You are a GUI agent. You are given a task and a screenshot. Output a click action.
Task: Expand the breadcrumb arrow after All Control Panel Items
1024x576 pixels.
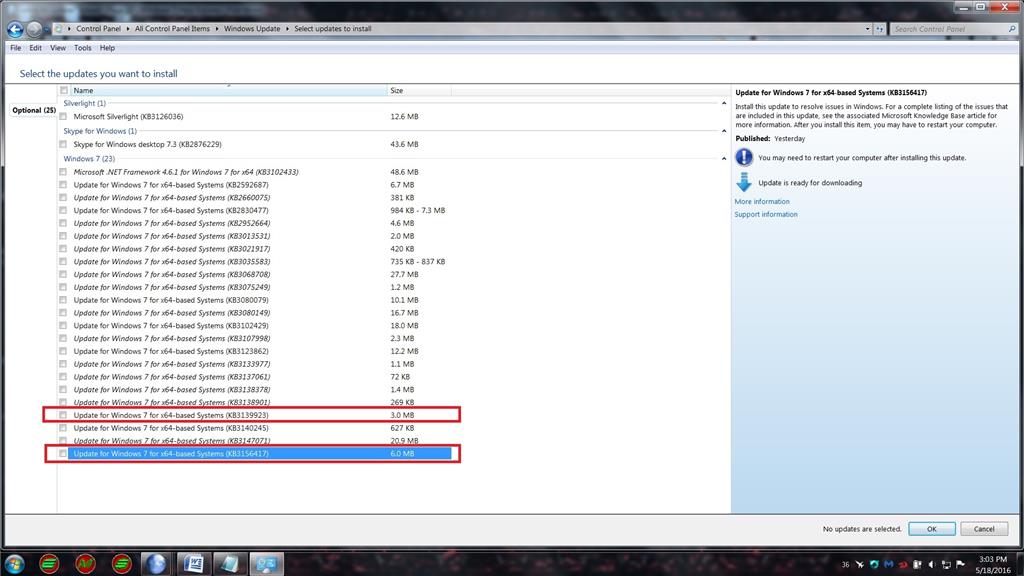tap(217, 29)
